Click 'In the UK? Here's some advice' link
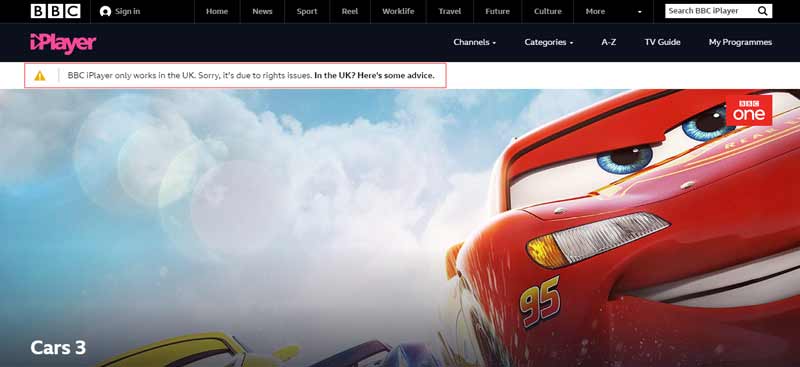This screenshot has height=367, width=800. pos(374,76)
